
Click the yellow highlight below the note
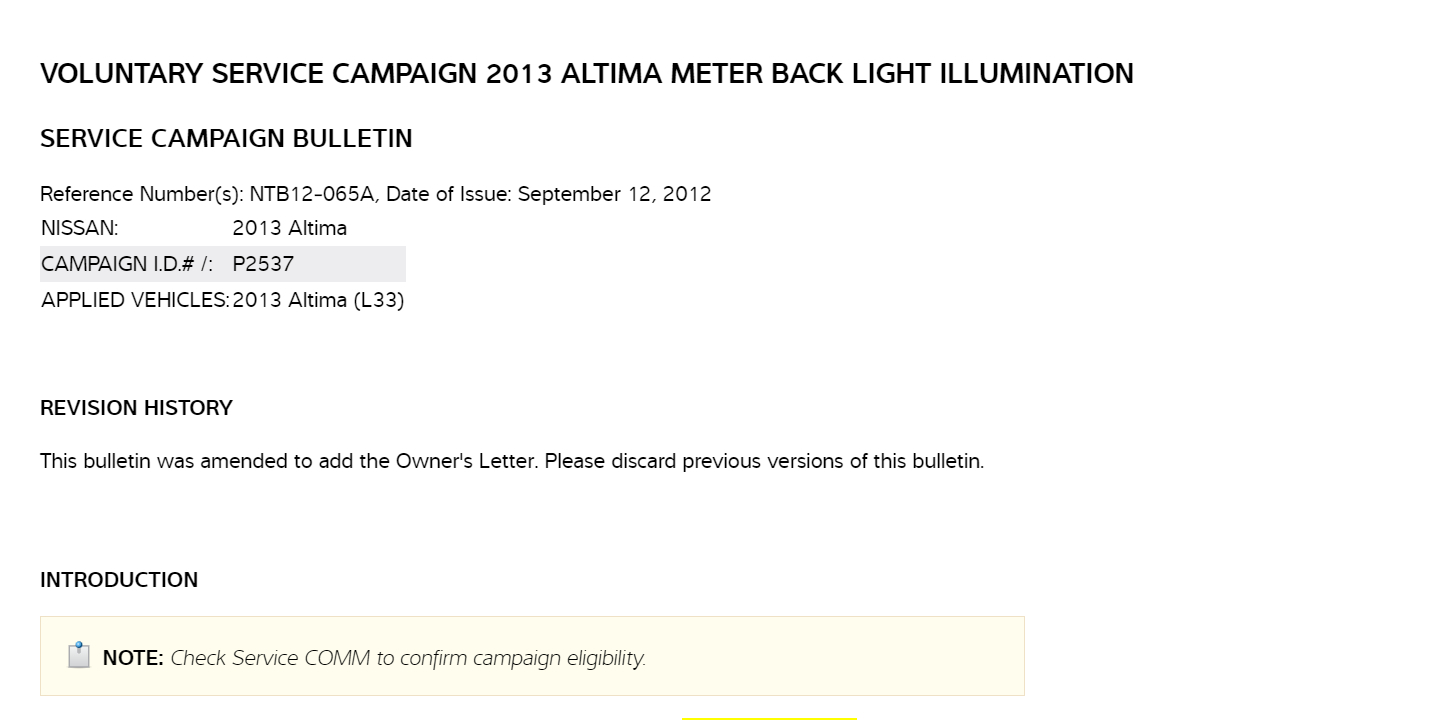(x=768, y=717)
